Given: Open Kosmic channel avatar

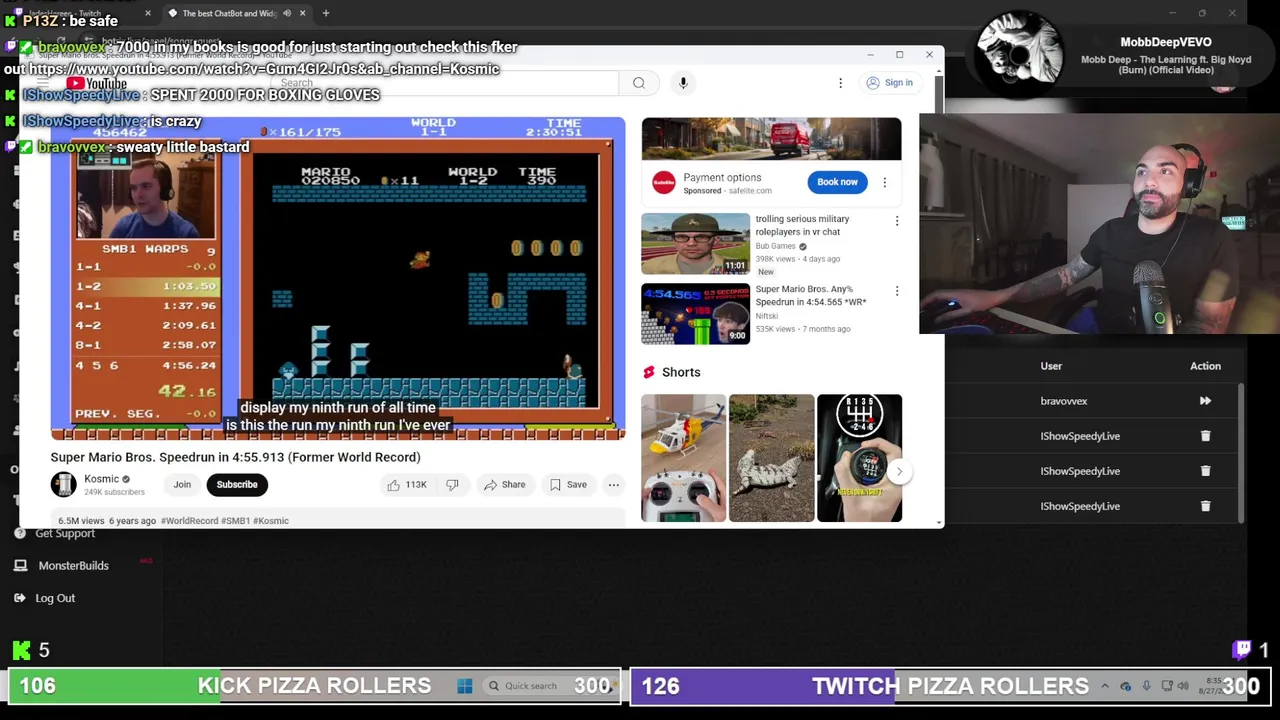Looking at the screenshot, I should tap(64, 484).
